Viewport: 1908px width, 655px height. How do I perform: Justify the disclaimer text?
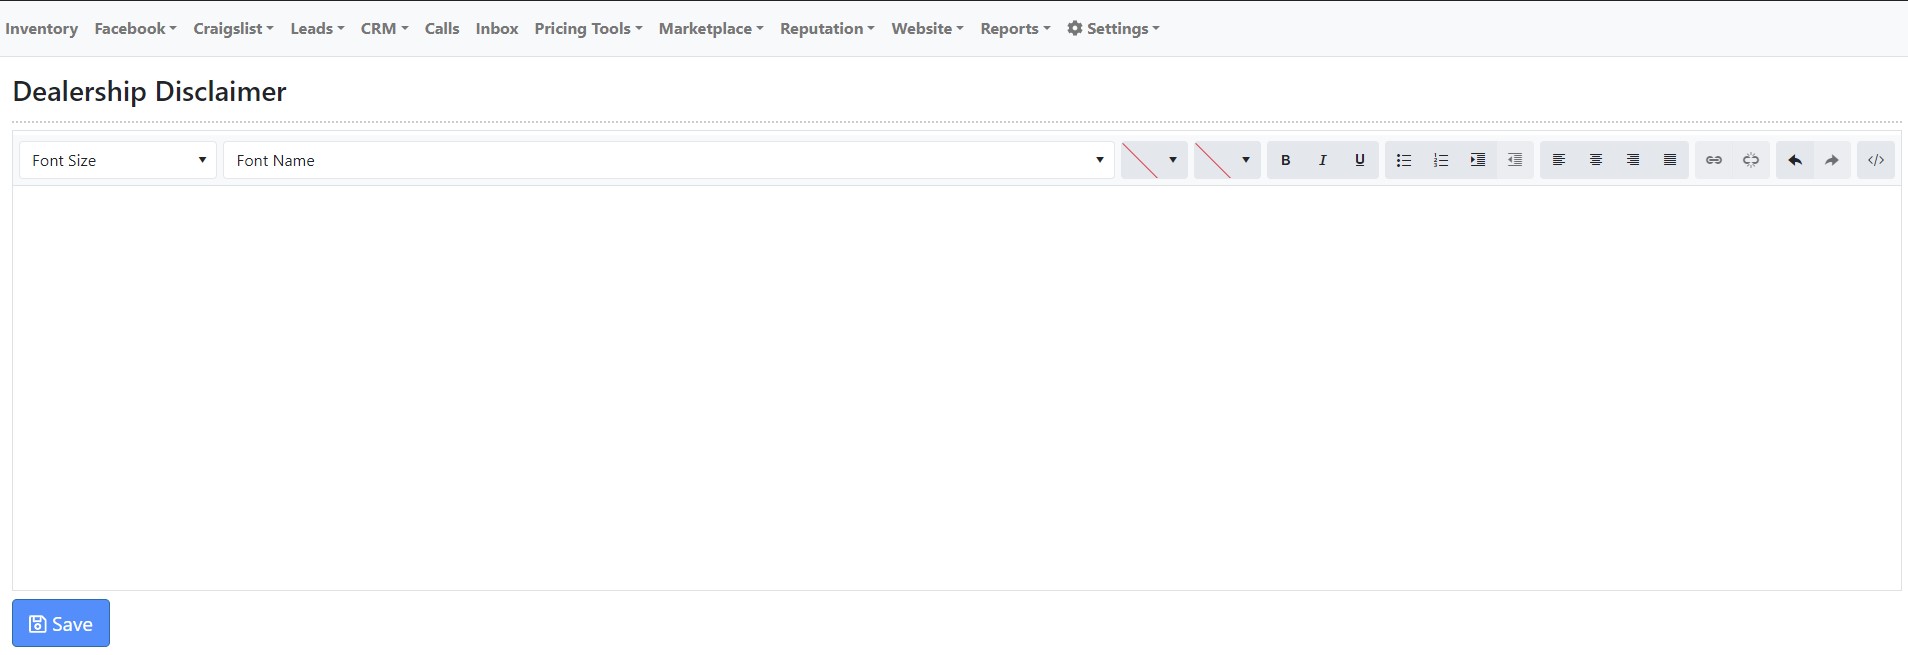(1669, 160)
